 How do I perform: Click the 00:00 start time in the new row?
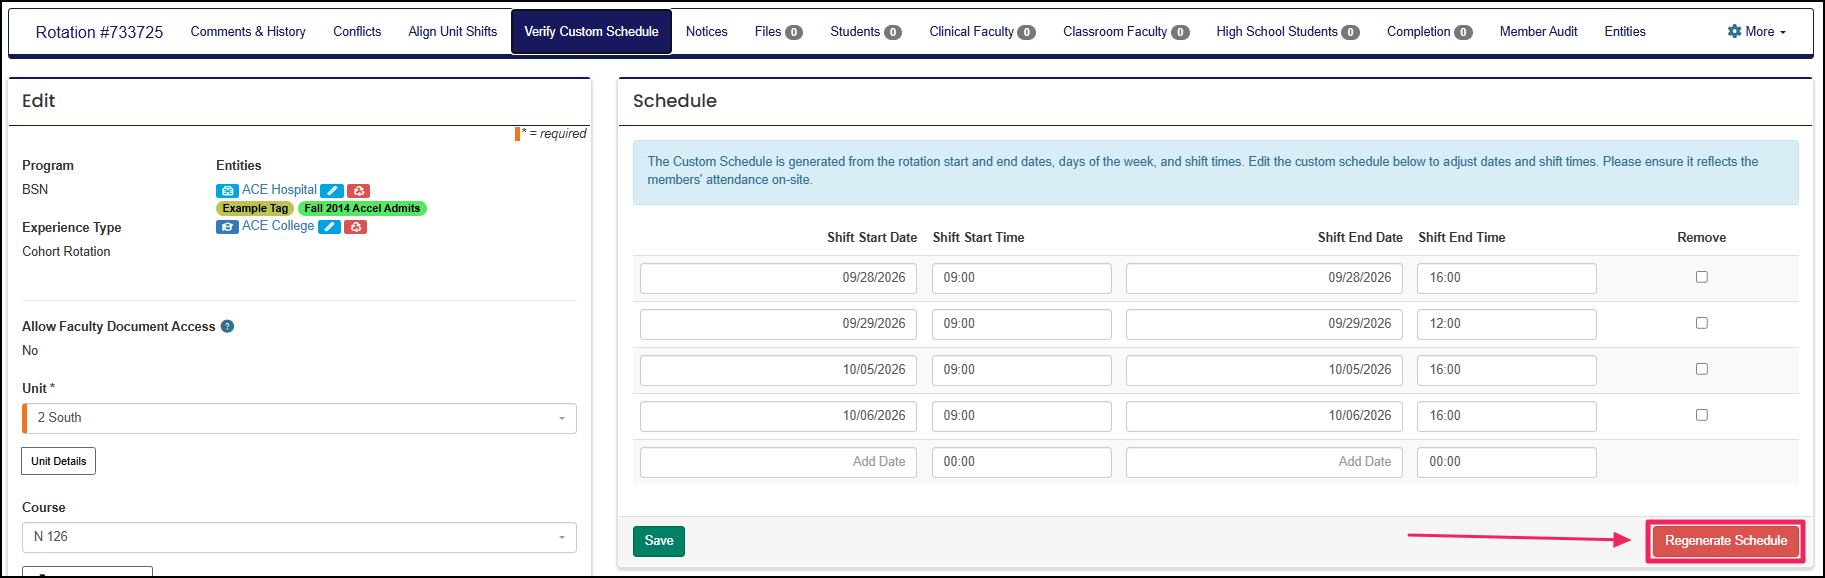tap(1021, 462)
